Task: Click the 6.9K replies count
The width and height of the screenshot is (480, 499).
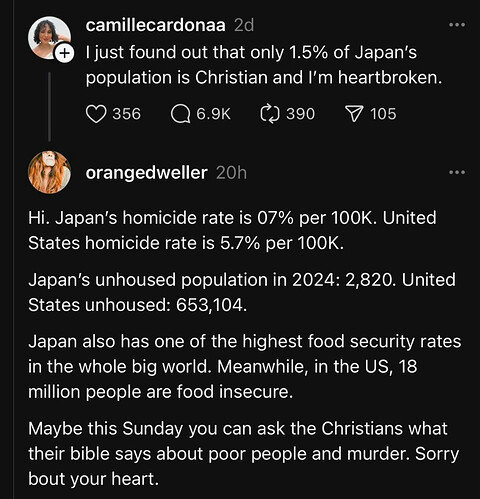Action: coord(213,114)
